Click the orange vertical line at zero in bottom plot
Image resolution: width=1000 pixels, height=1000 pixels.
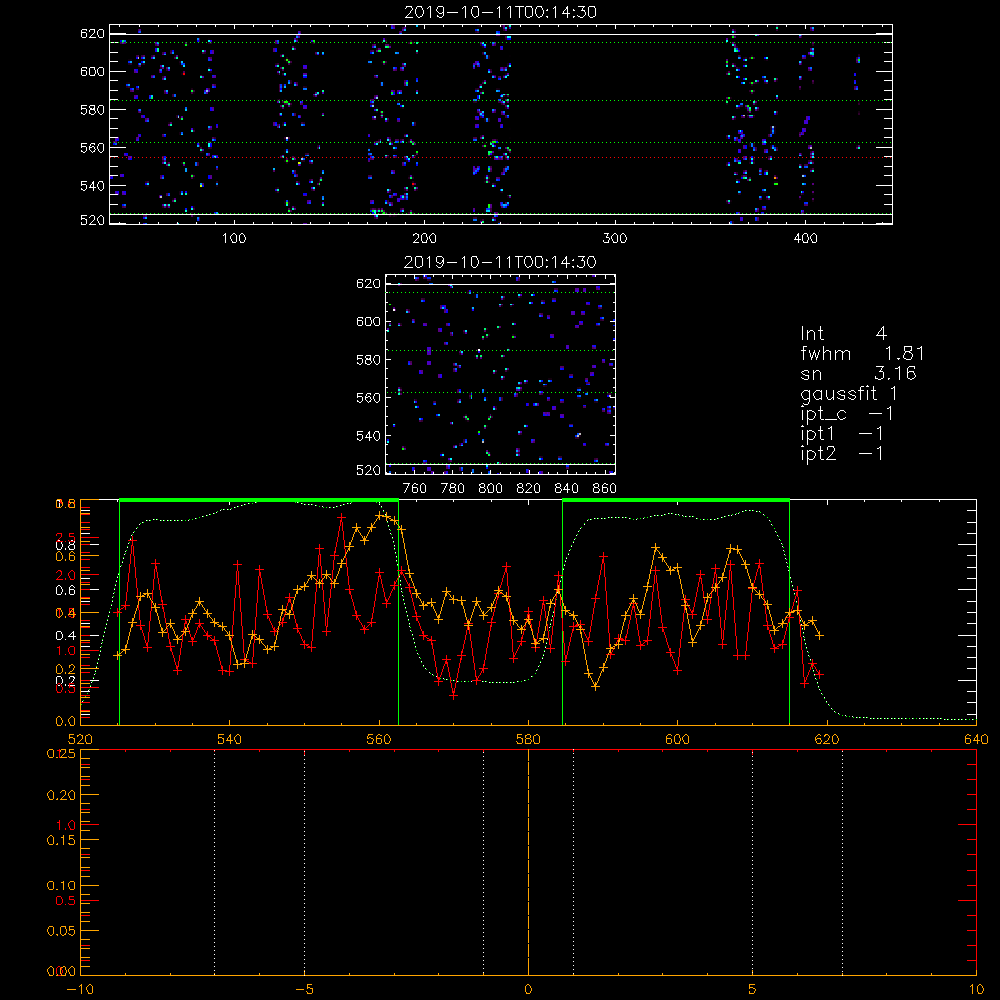528,861
